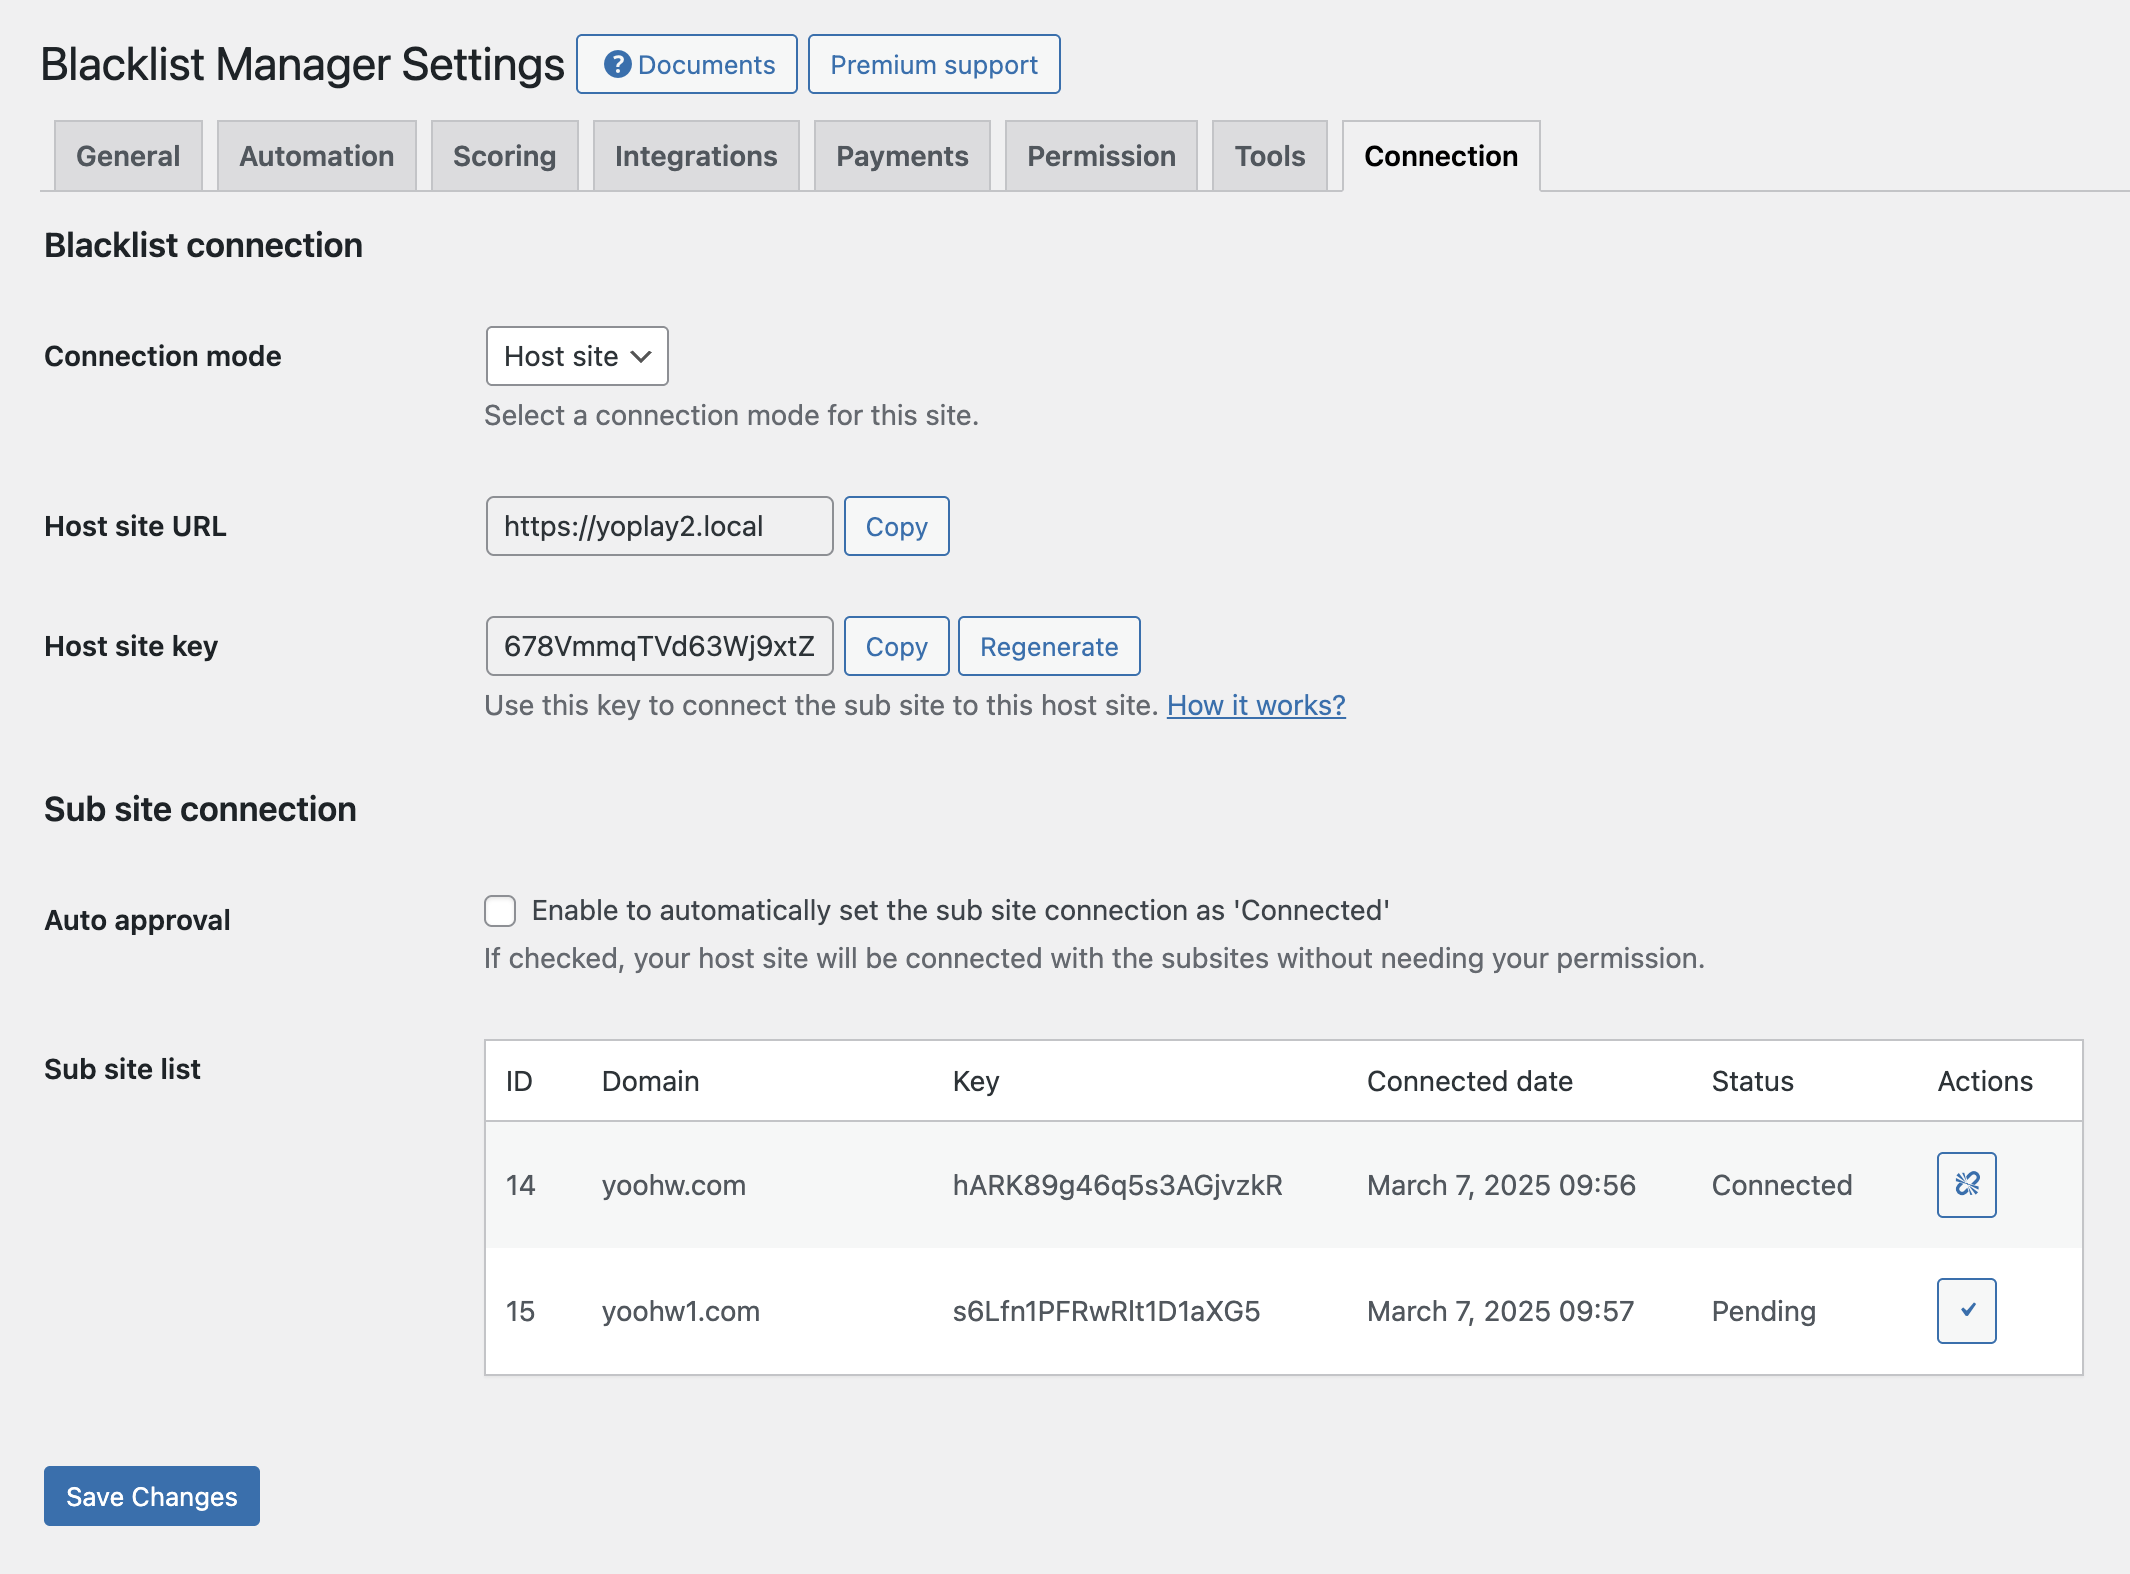Switch to the General tab
This screenshot has width=2130, height=1574.
tap(128, 156)
